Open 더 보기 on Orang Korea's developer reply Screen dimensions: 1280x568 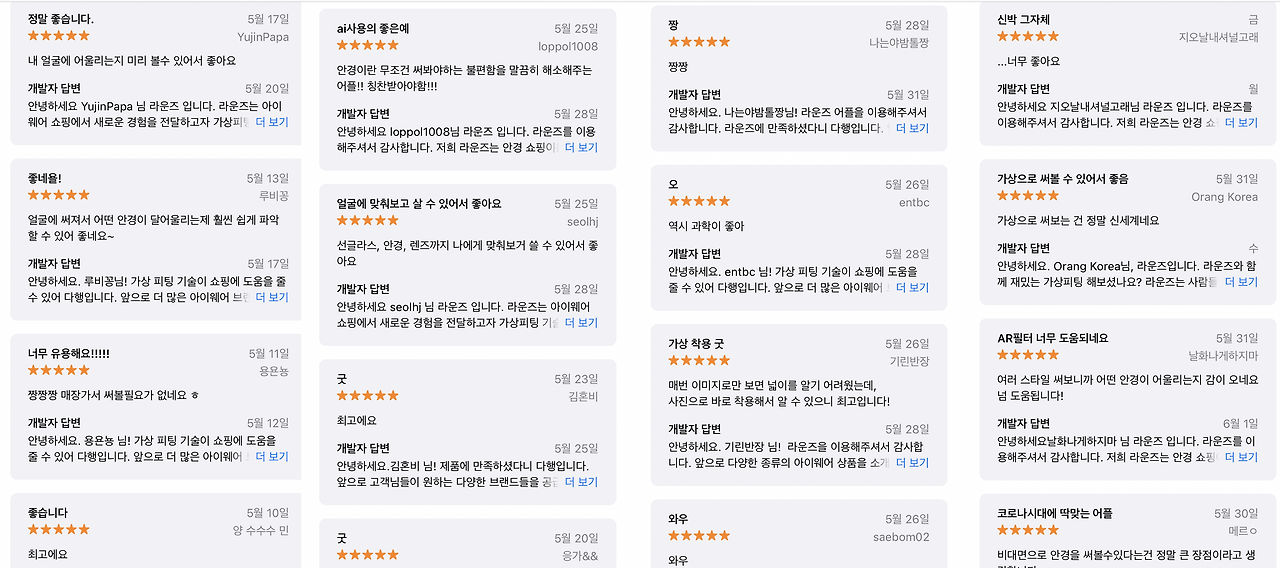tap(1241, 282)
